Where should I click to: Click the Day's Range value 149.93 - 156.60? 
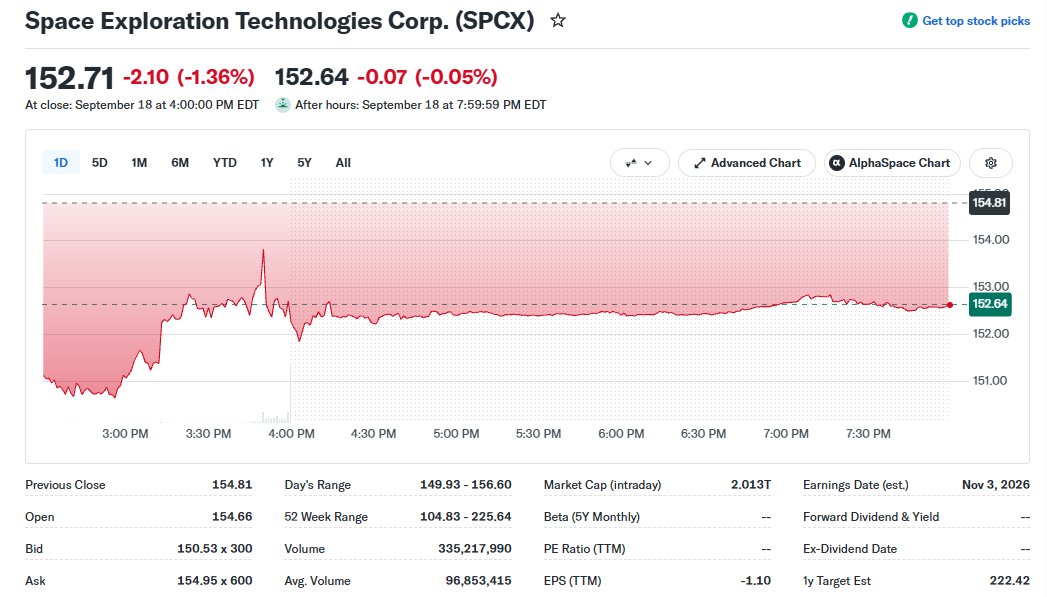(465, 485)
